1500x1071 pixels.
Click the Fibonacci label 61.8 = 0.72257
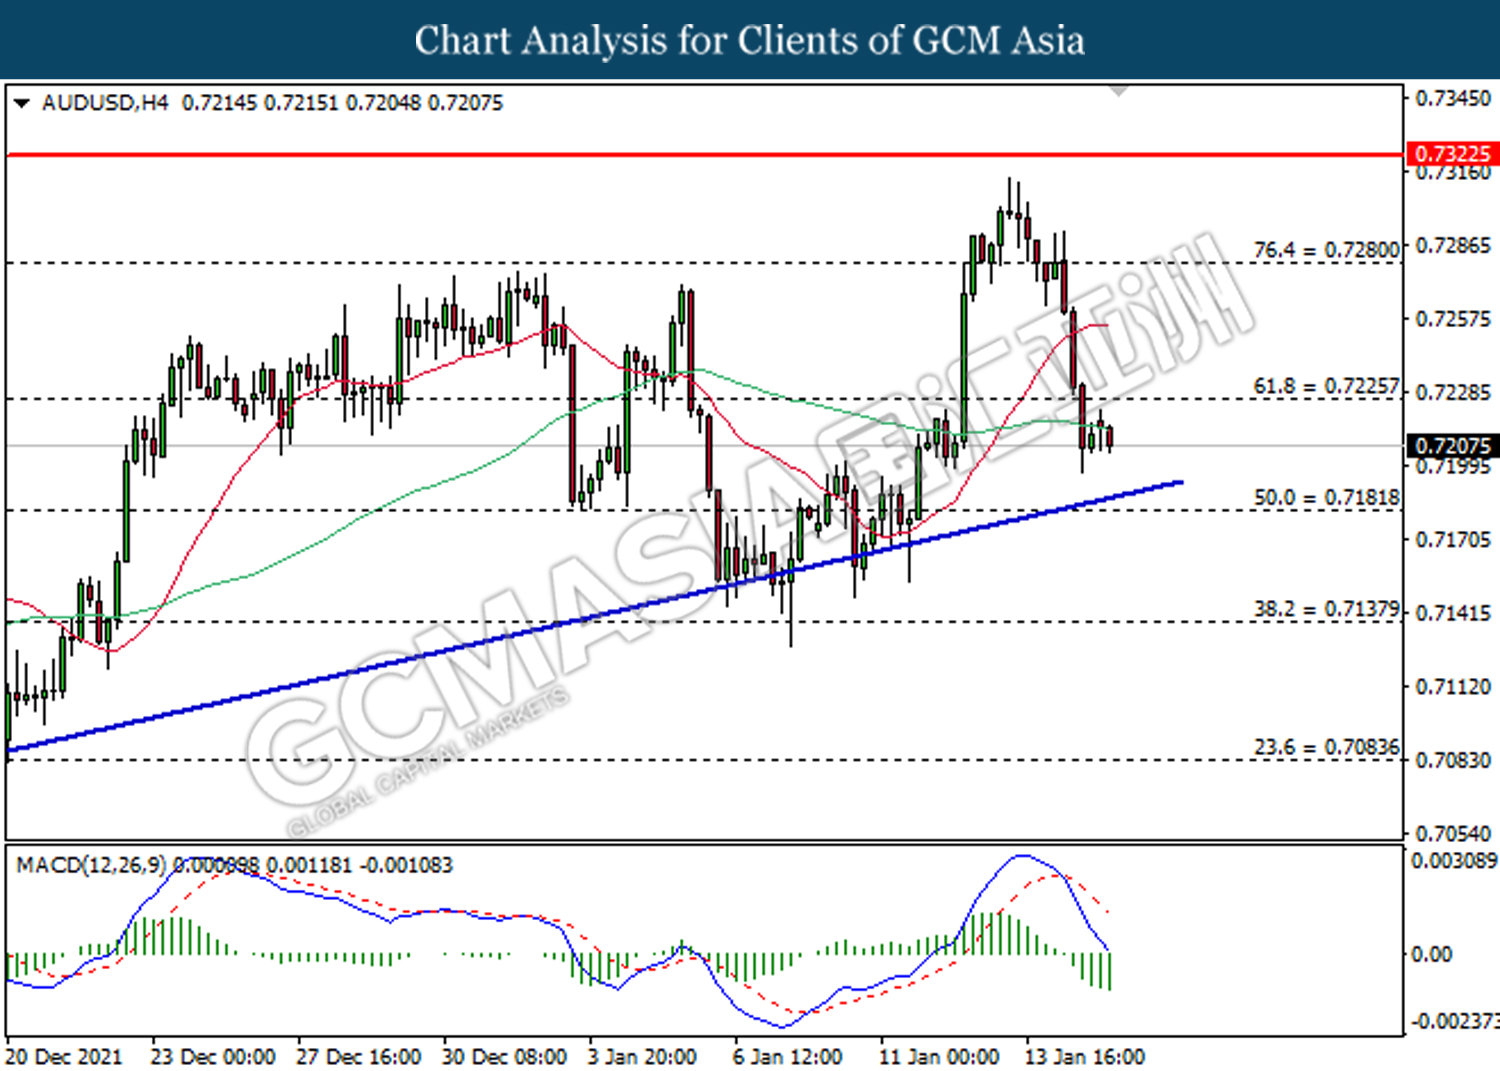[x=1326, y=386]
